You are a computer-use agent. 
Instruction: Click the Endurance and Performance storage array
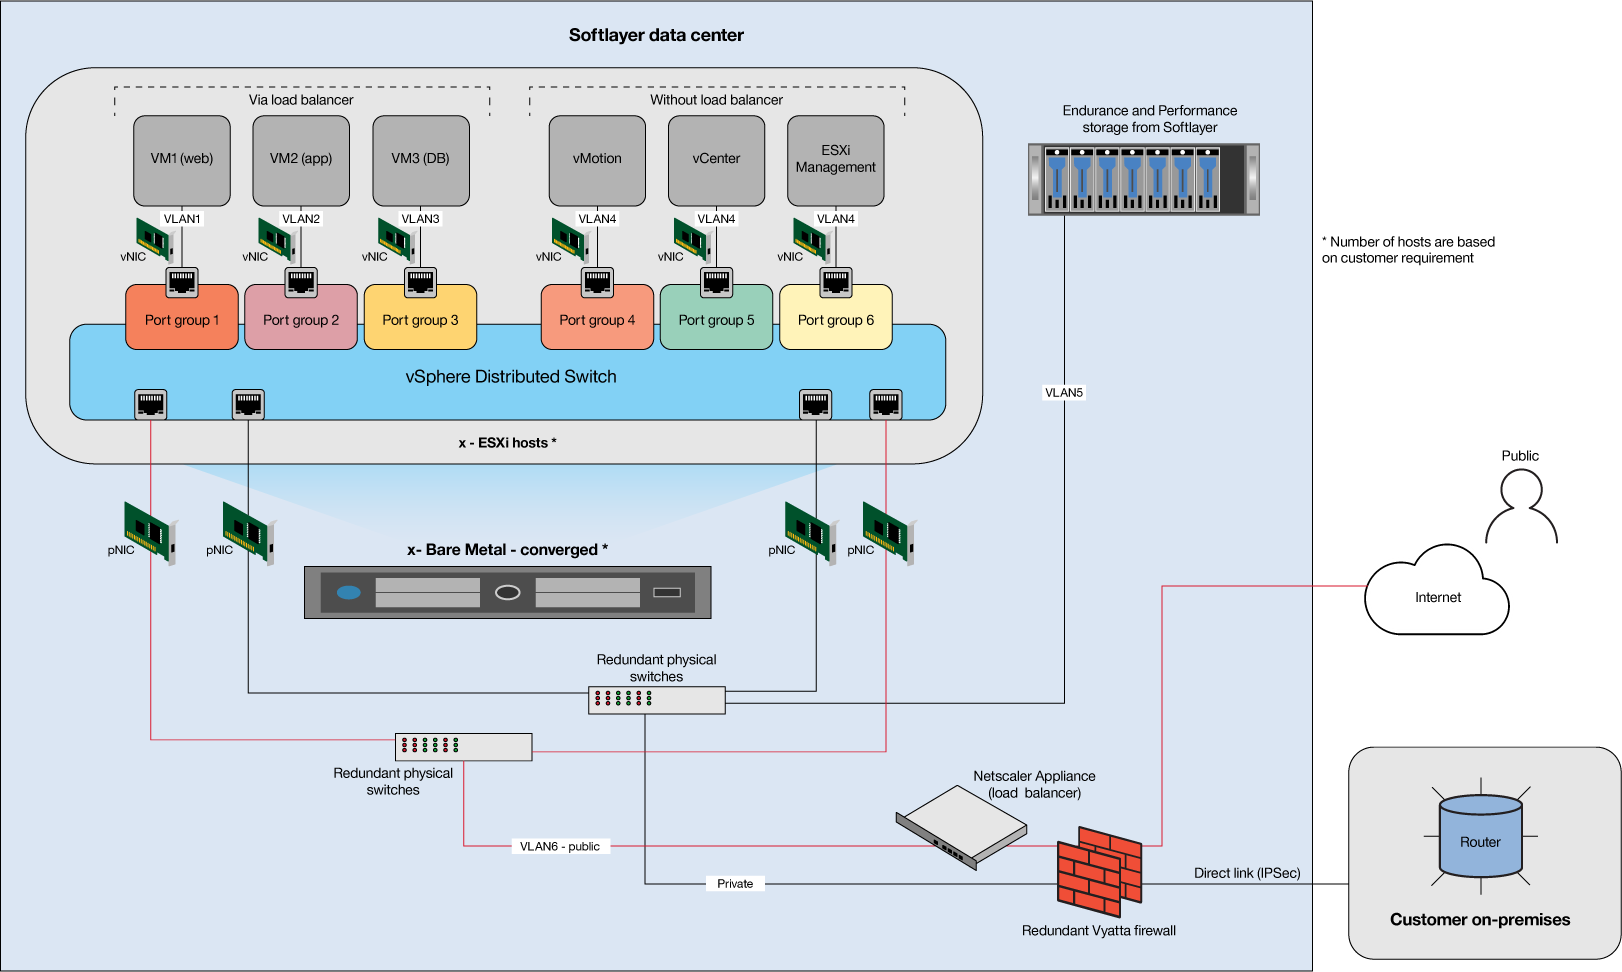click(x=1144, y=179)
